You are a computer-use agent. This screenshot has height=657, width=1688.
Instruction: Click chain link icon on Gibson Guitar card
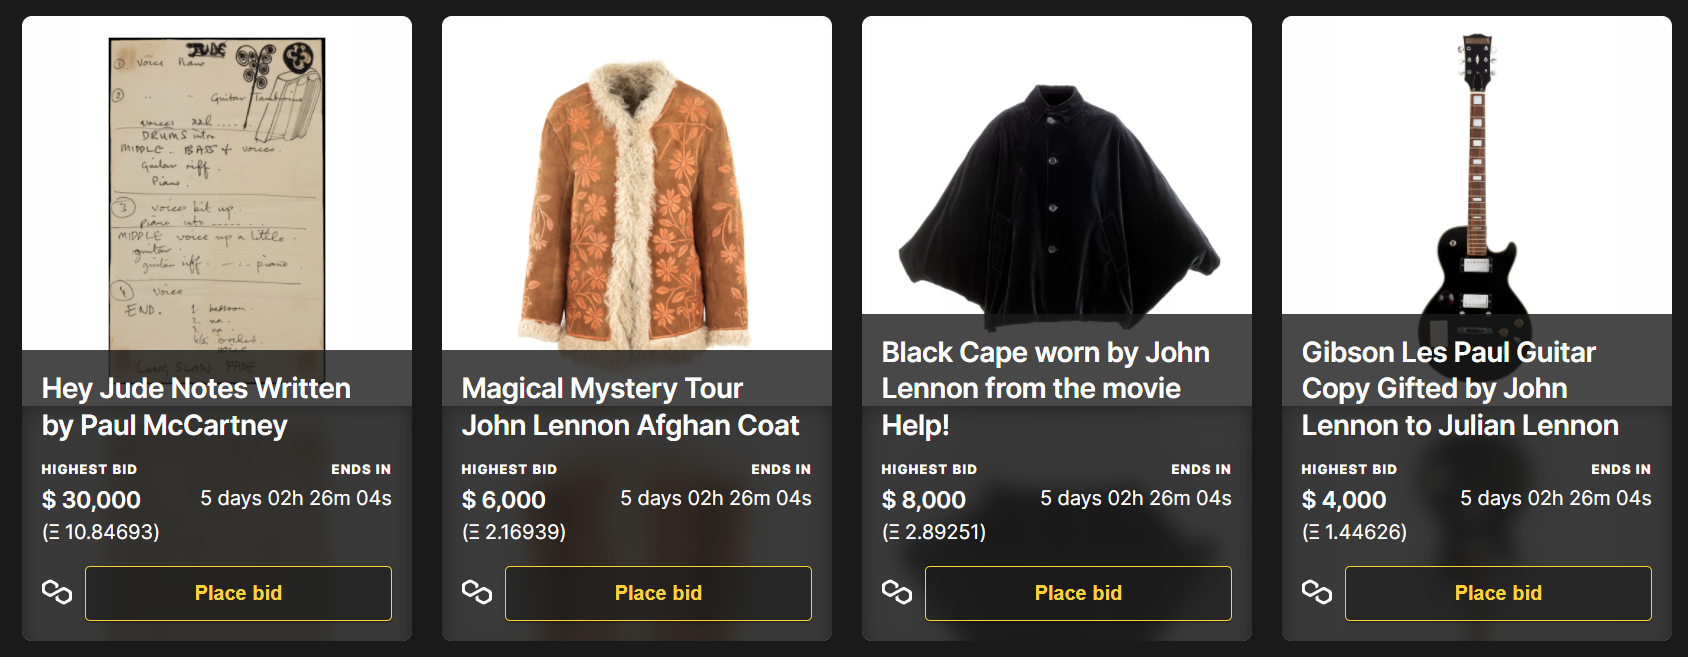(1317, 592)
